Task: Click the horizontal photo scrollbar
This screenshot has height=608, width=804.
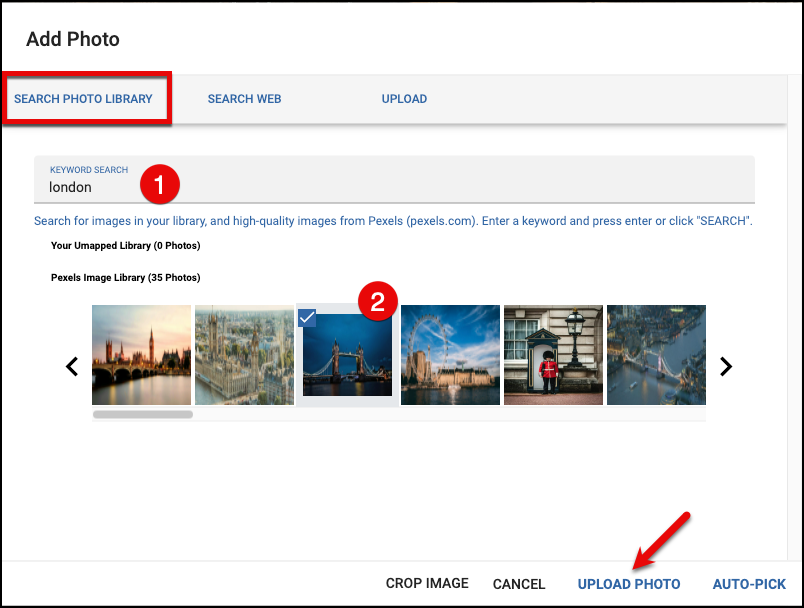Action: (x=143, y=414)
